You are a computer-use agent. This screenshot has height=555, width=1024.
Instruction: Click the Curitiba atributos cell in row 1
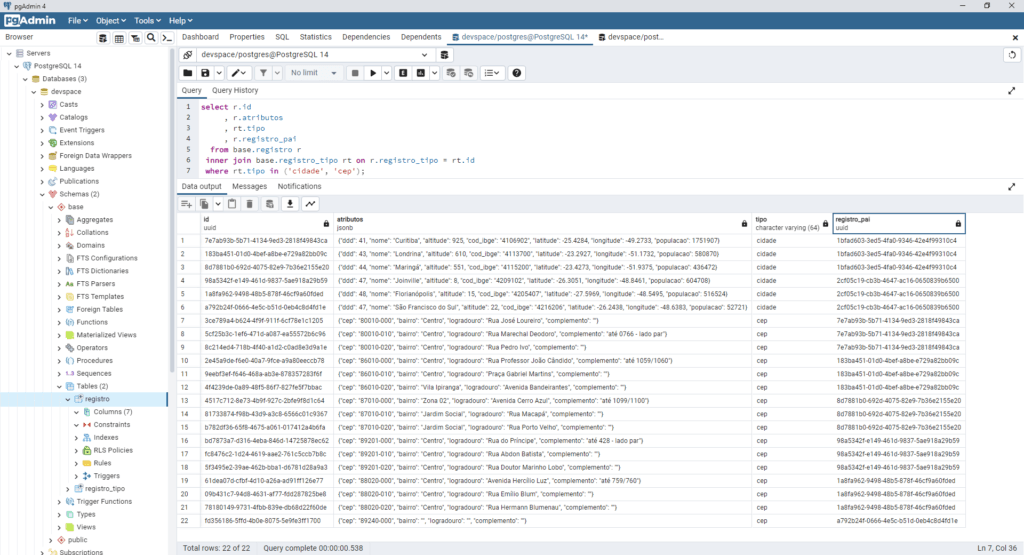(x=541, y=240)
